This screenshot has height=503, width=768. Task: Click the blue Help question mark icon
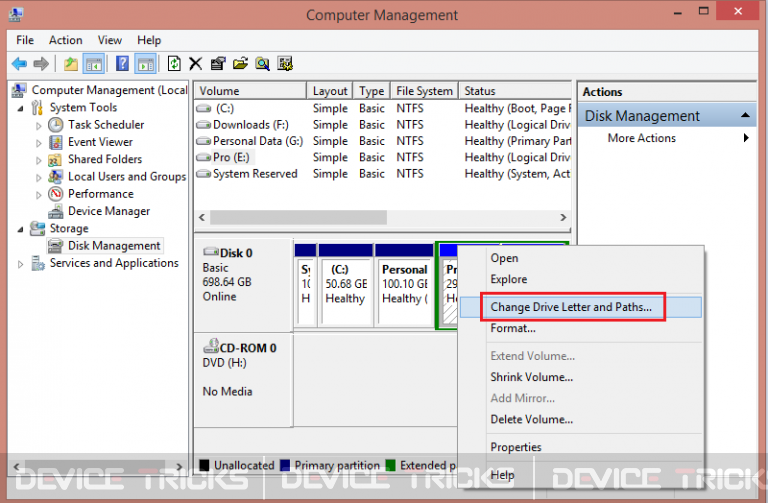coord(122,64)
